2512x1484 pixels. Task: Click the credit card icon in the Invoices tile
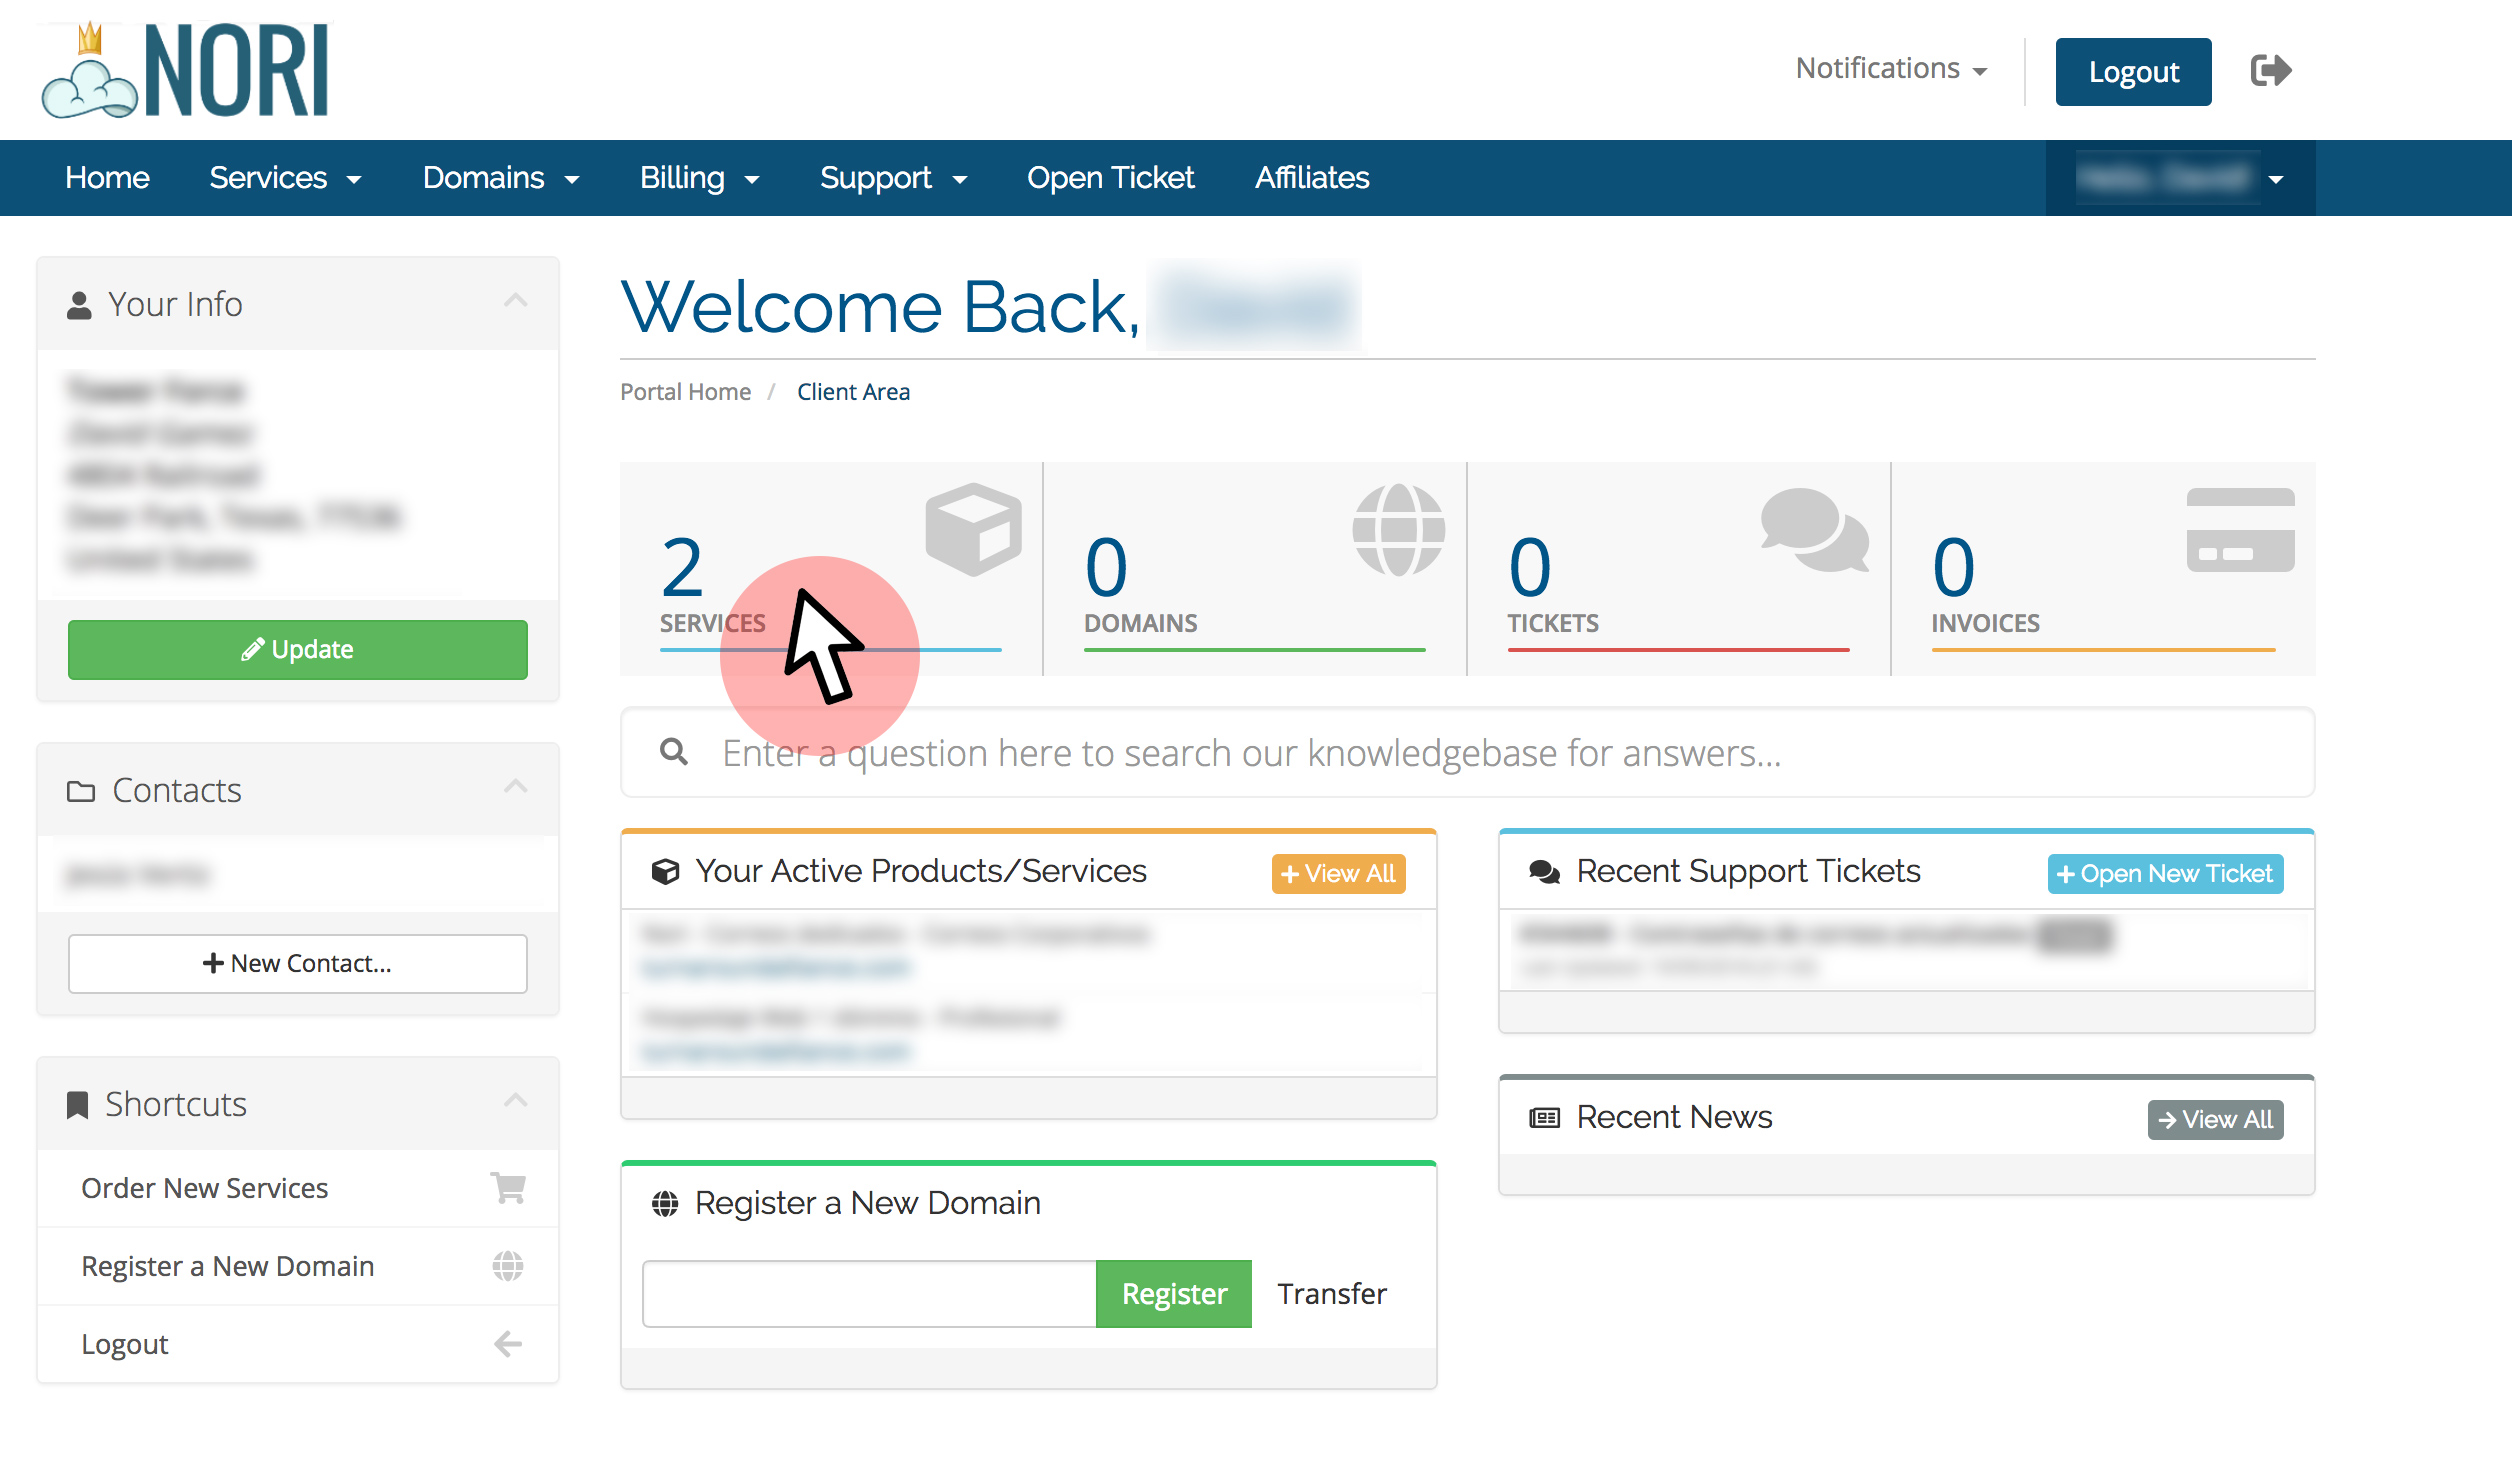pos(2240,529)
